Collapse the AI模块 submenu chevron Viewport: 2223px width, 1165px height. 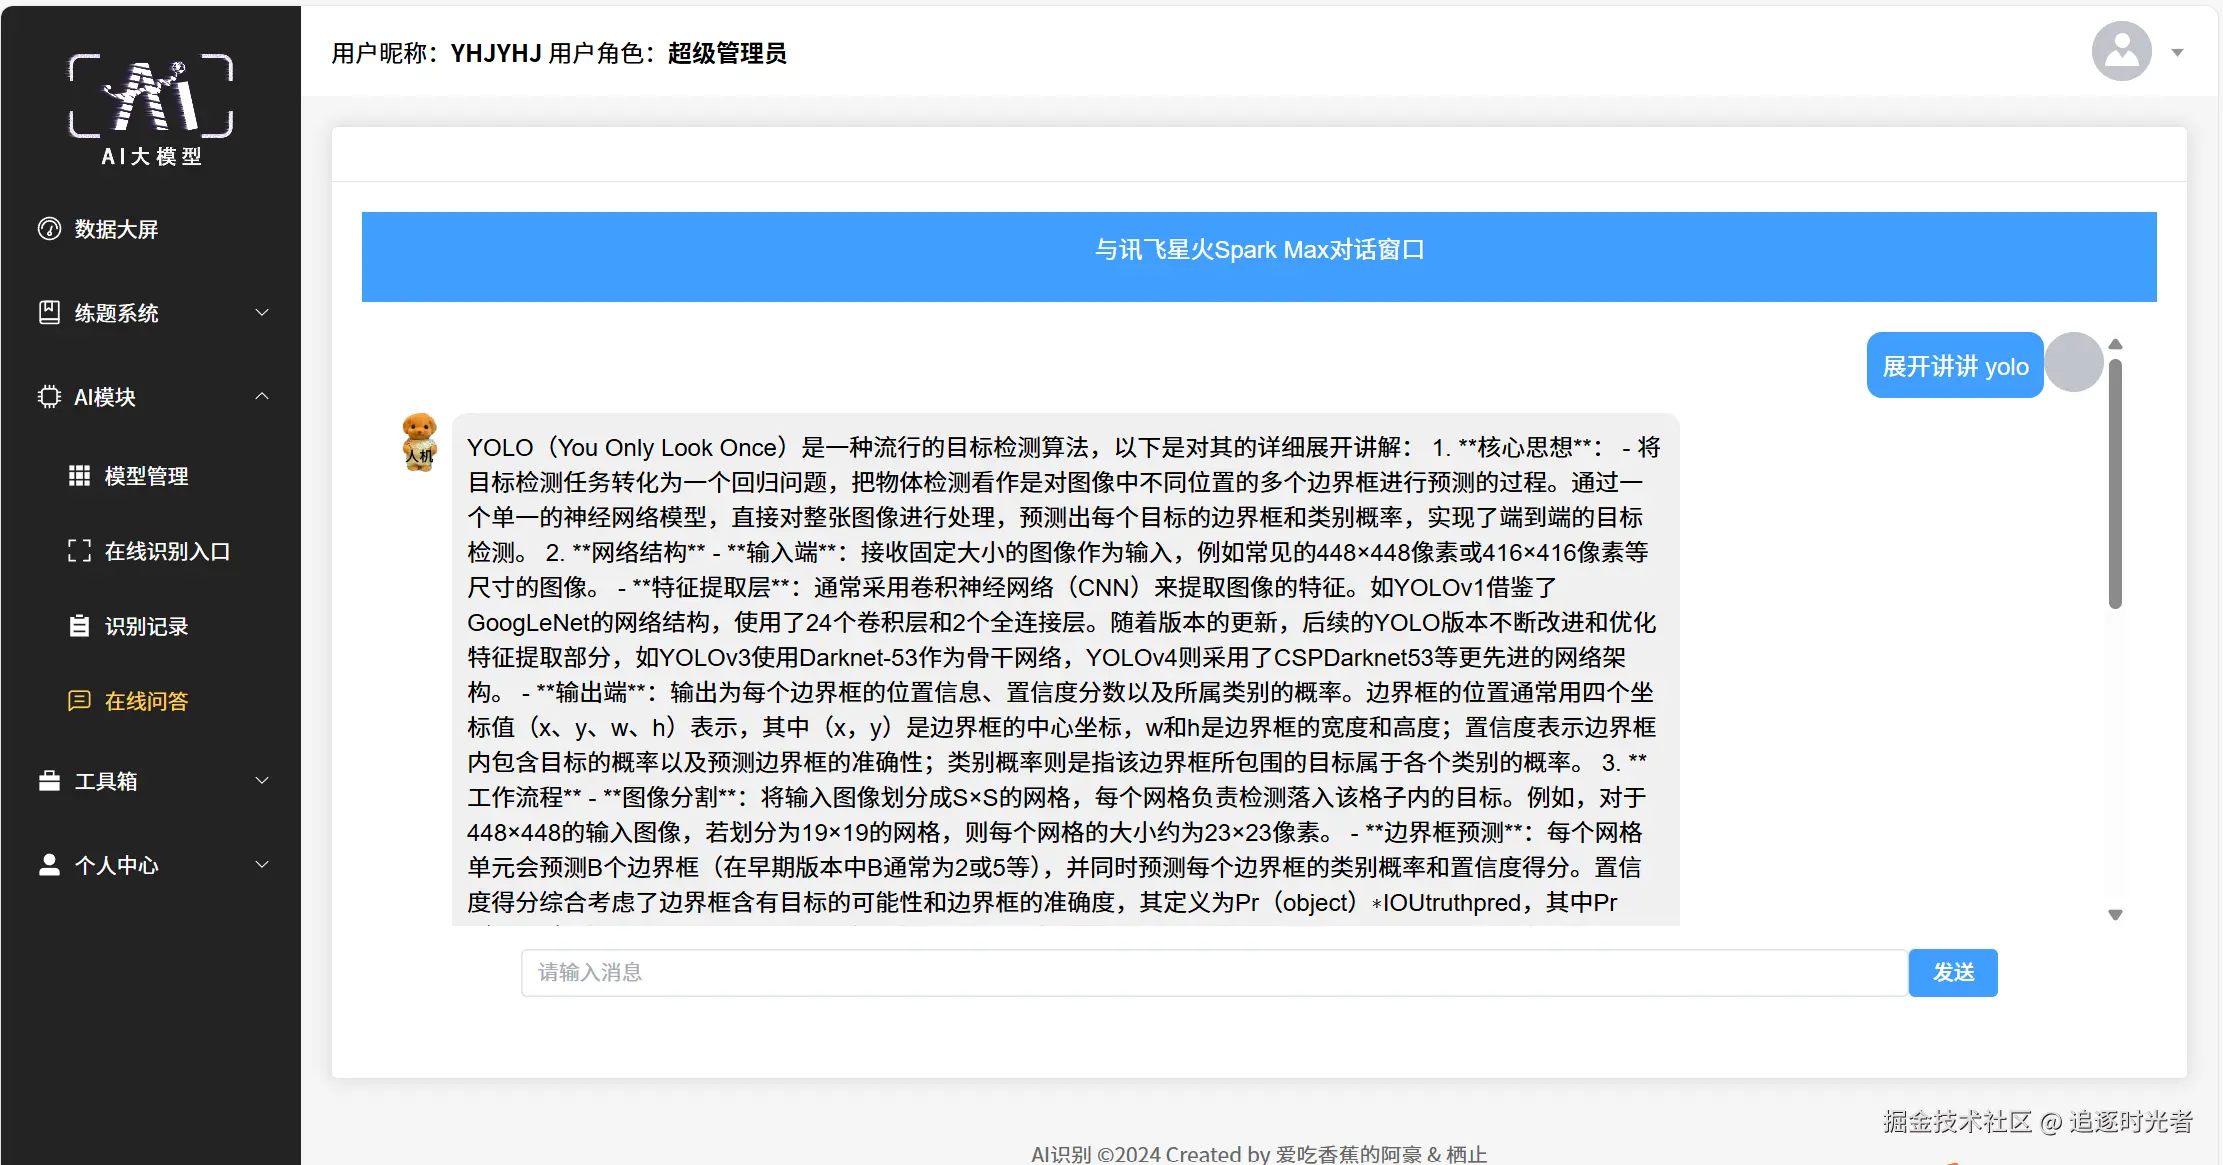(x=262, y=397)
